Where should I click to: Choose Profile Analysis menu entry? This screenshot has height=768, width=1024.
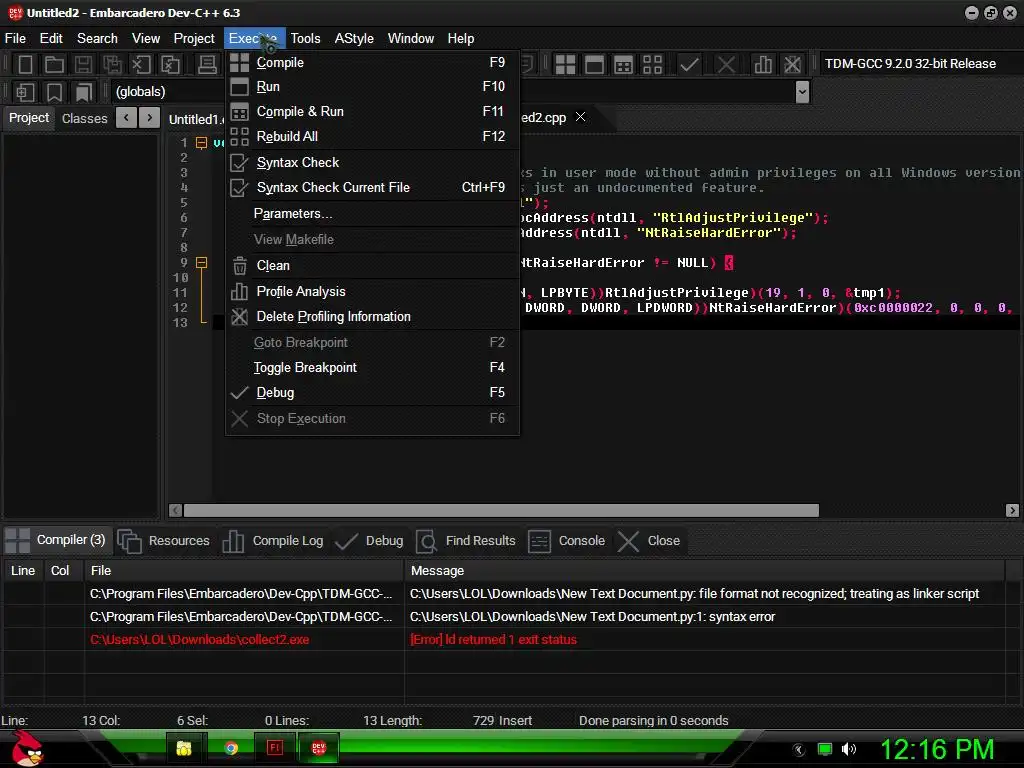pyautogui.click(x=372, y=291)
